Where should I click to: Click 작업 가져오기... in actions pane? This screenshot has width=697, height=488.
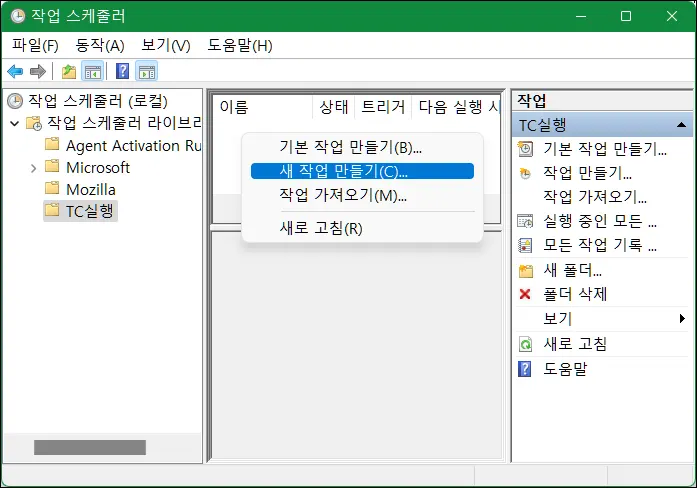tap(595, 196)
